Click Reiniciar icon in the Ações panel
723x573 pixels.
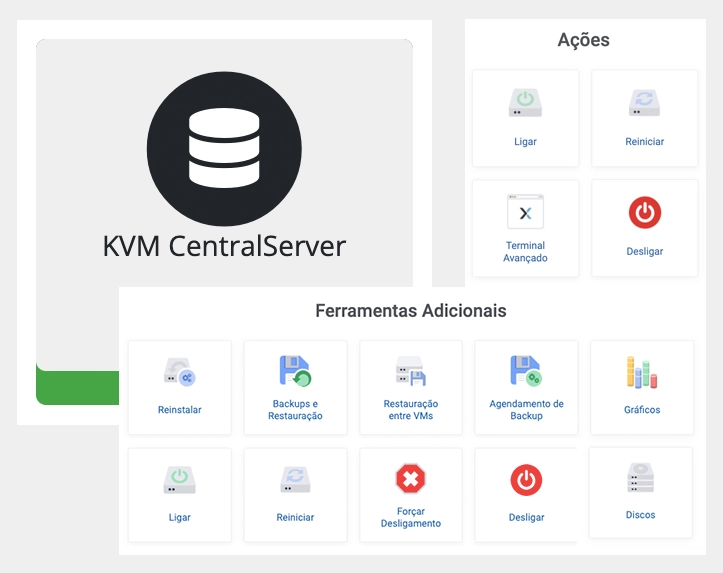tap(644, 104)
